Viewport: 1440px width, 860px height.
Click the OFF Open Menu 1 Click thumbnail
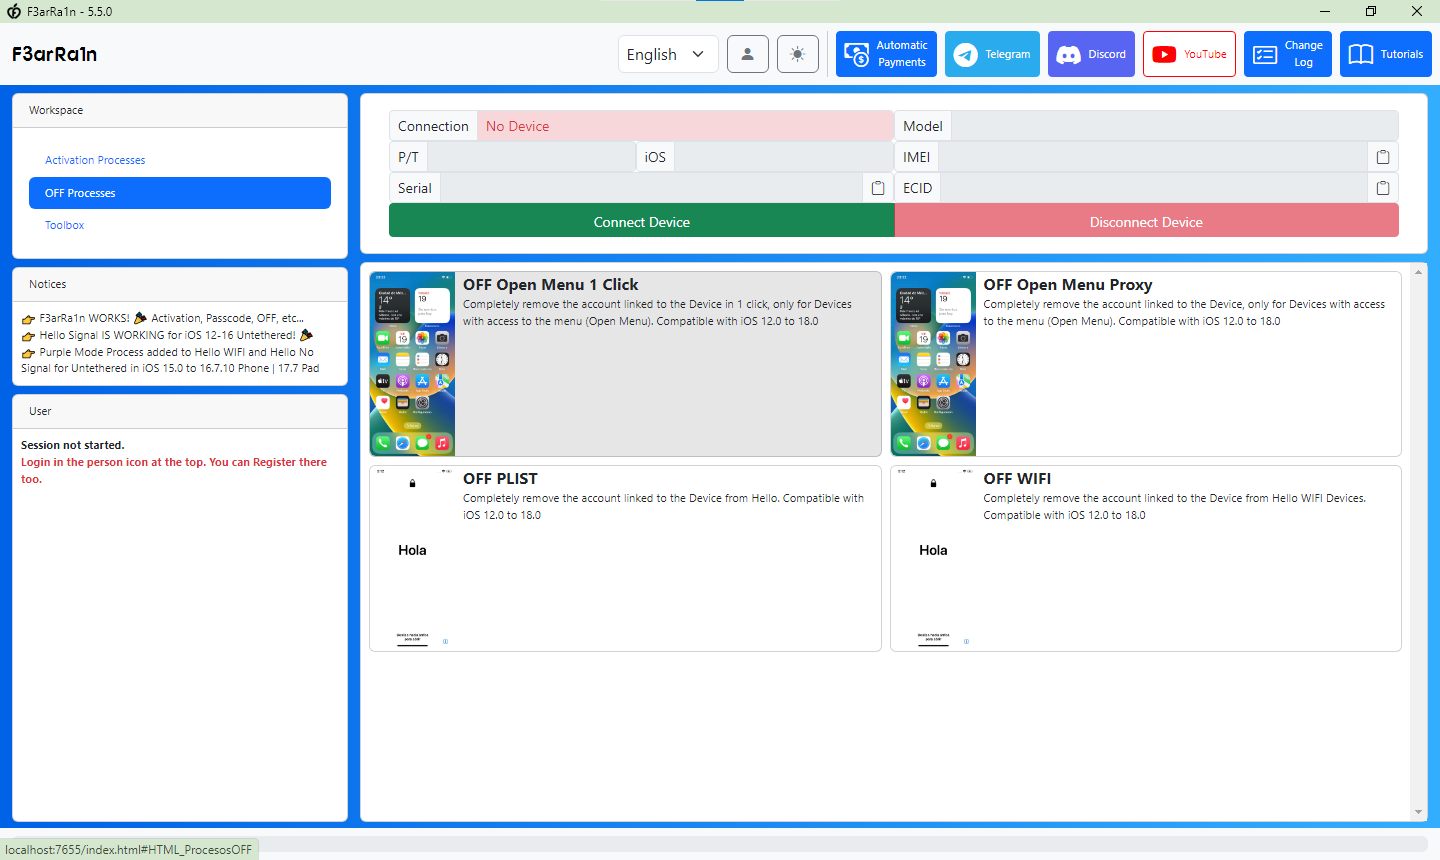point(413,364)
